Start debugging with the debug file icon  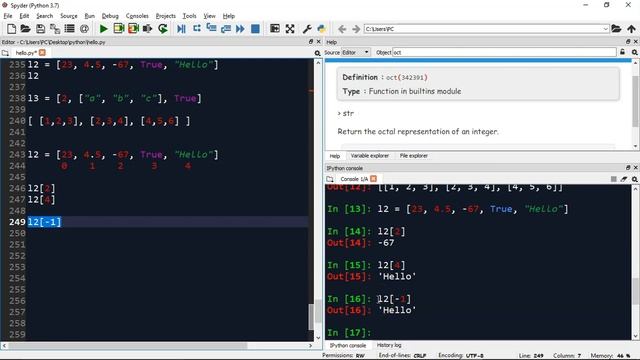click(182, 29)
